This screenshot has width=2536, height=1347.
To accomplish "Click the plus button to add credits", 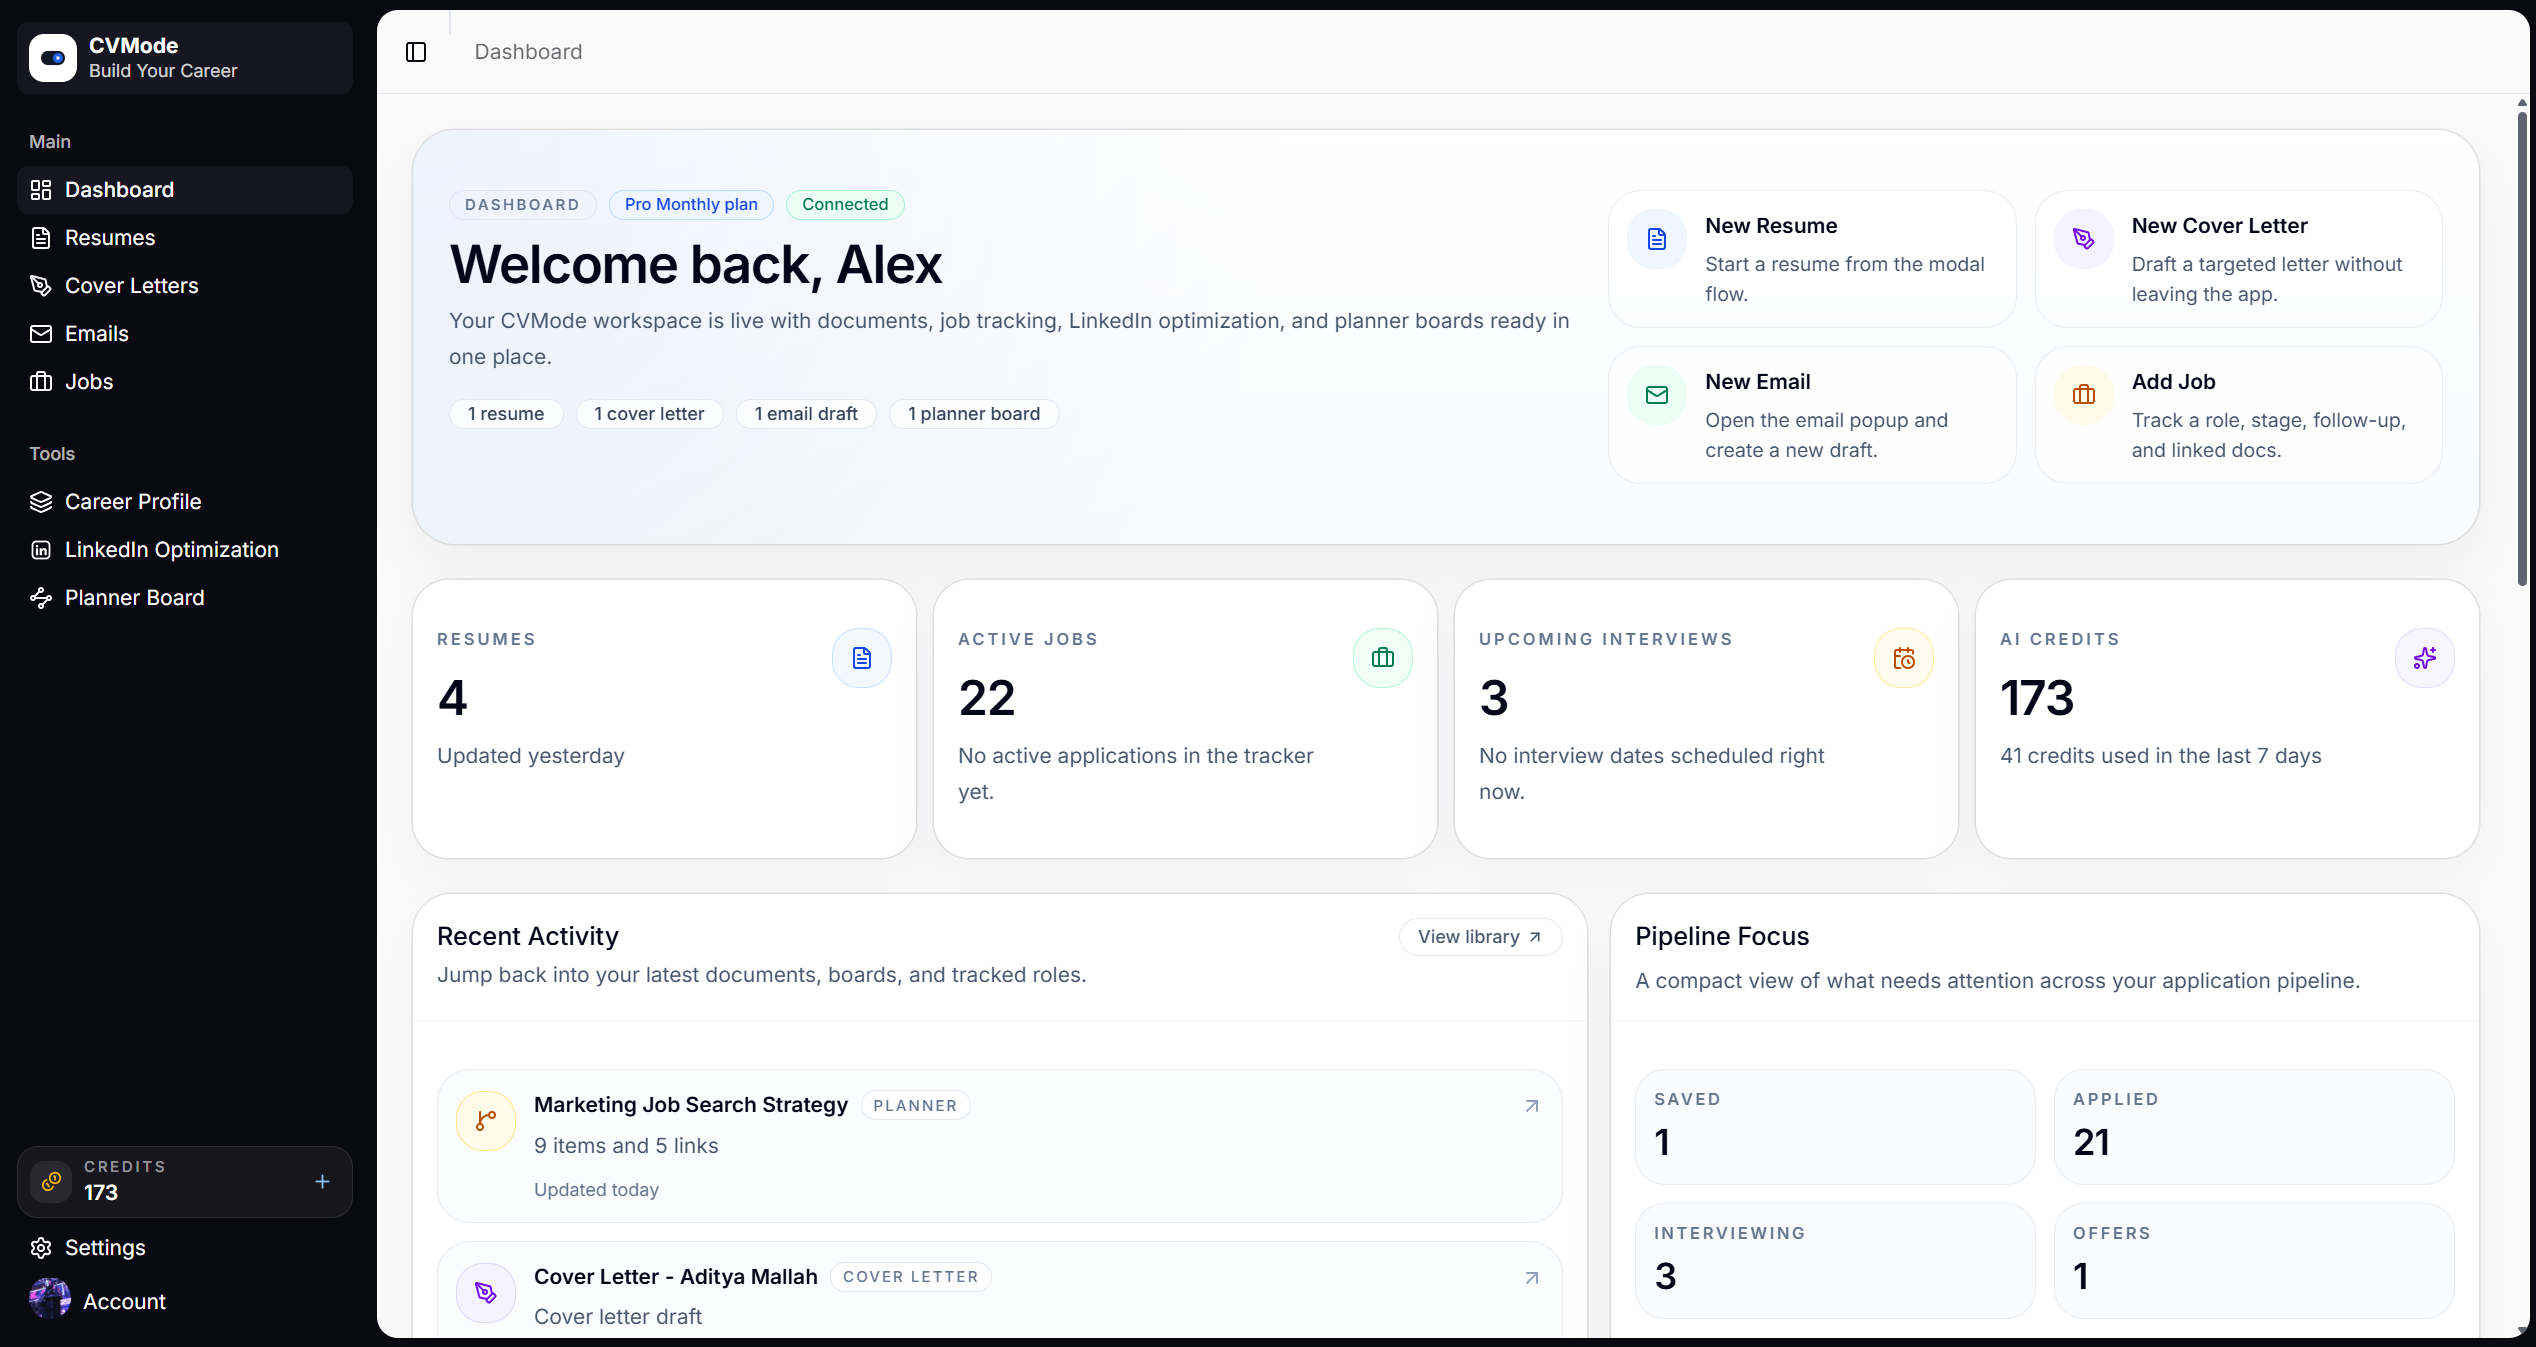I will pyautogui.click(x=322, y=1181).
